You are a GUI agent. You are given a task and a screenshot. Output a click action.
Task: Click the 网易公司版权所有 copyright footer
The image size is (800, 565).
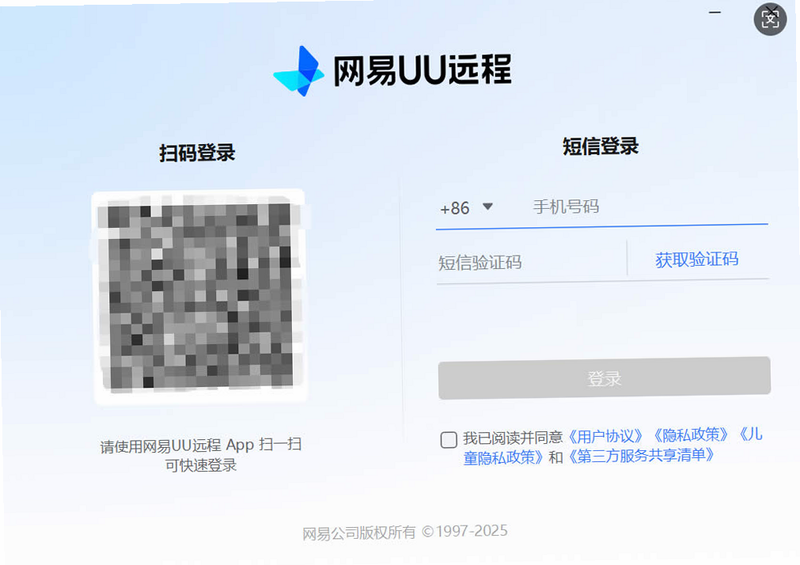(405, 532)
